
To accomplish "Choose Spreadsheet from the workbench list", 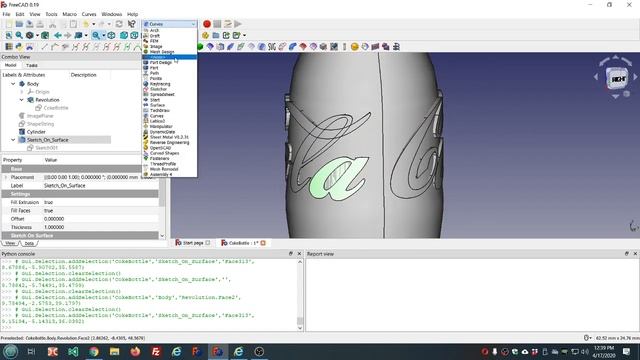I will click(162, 94).
